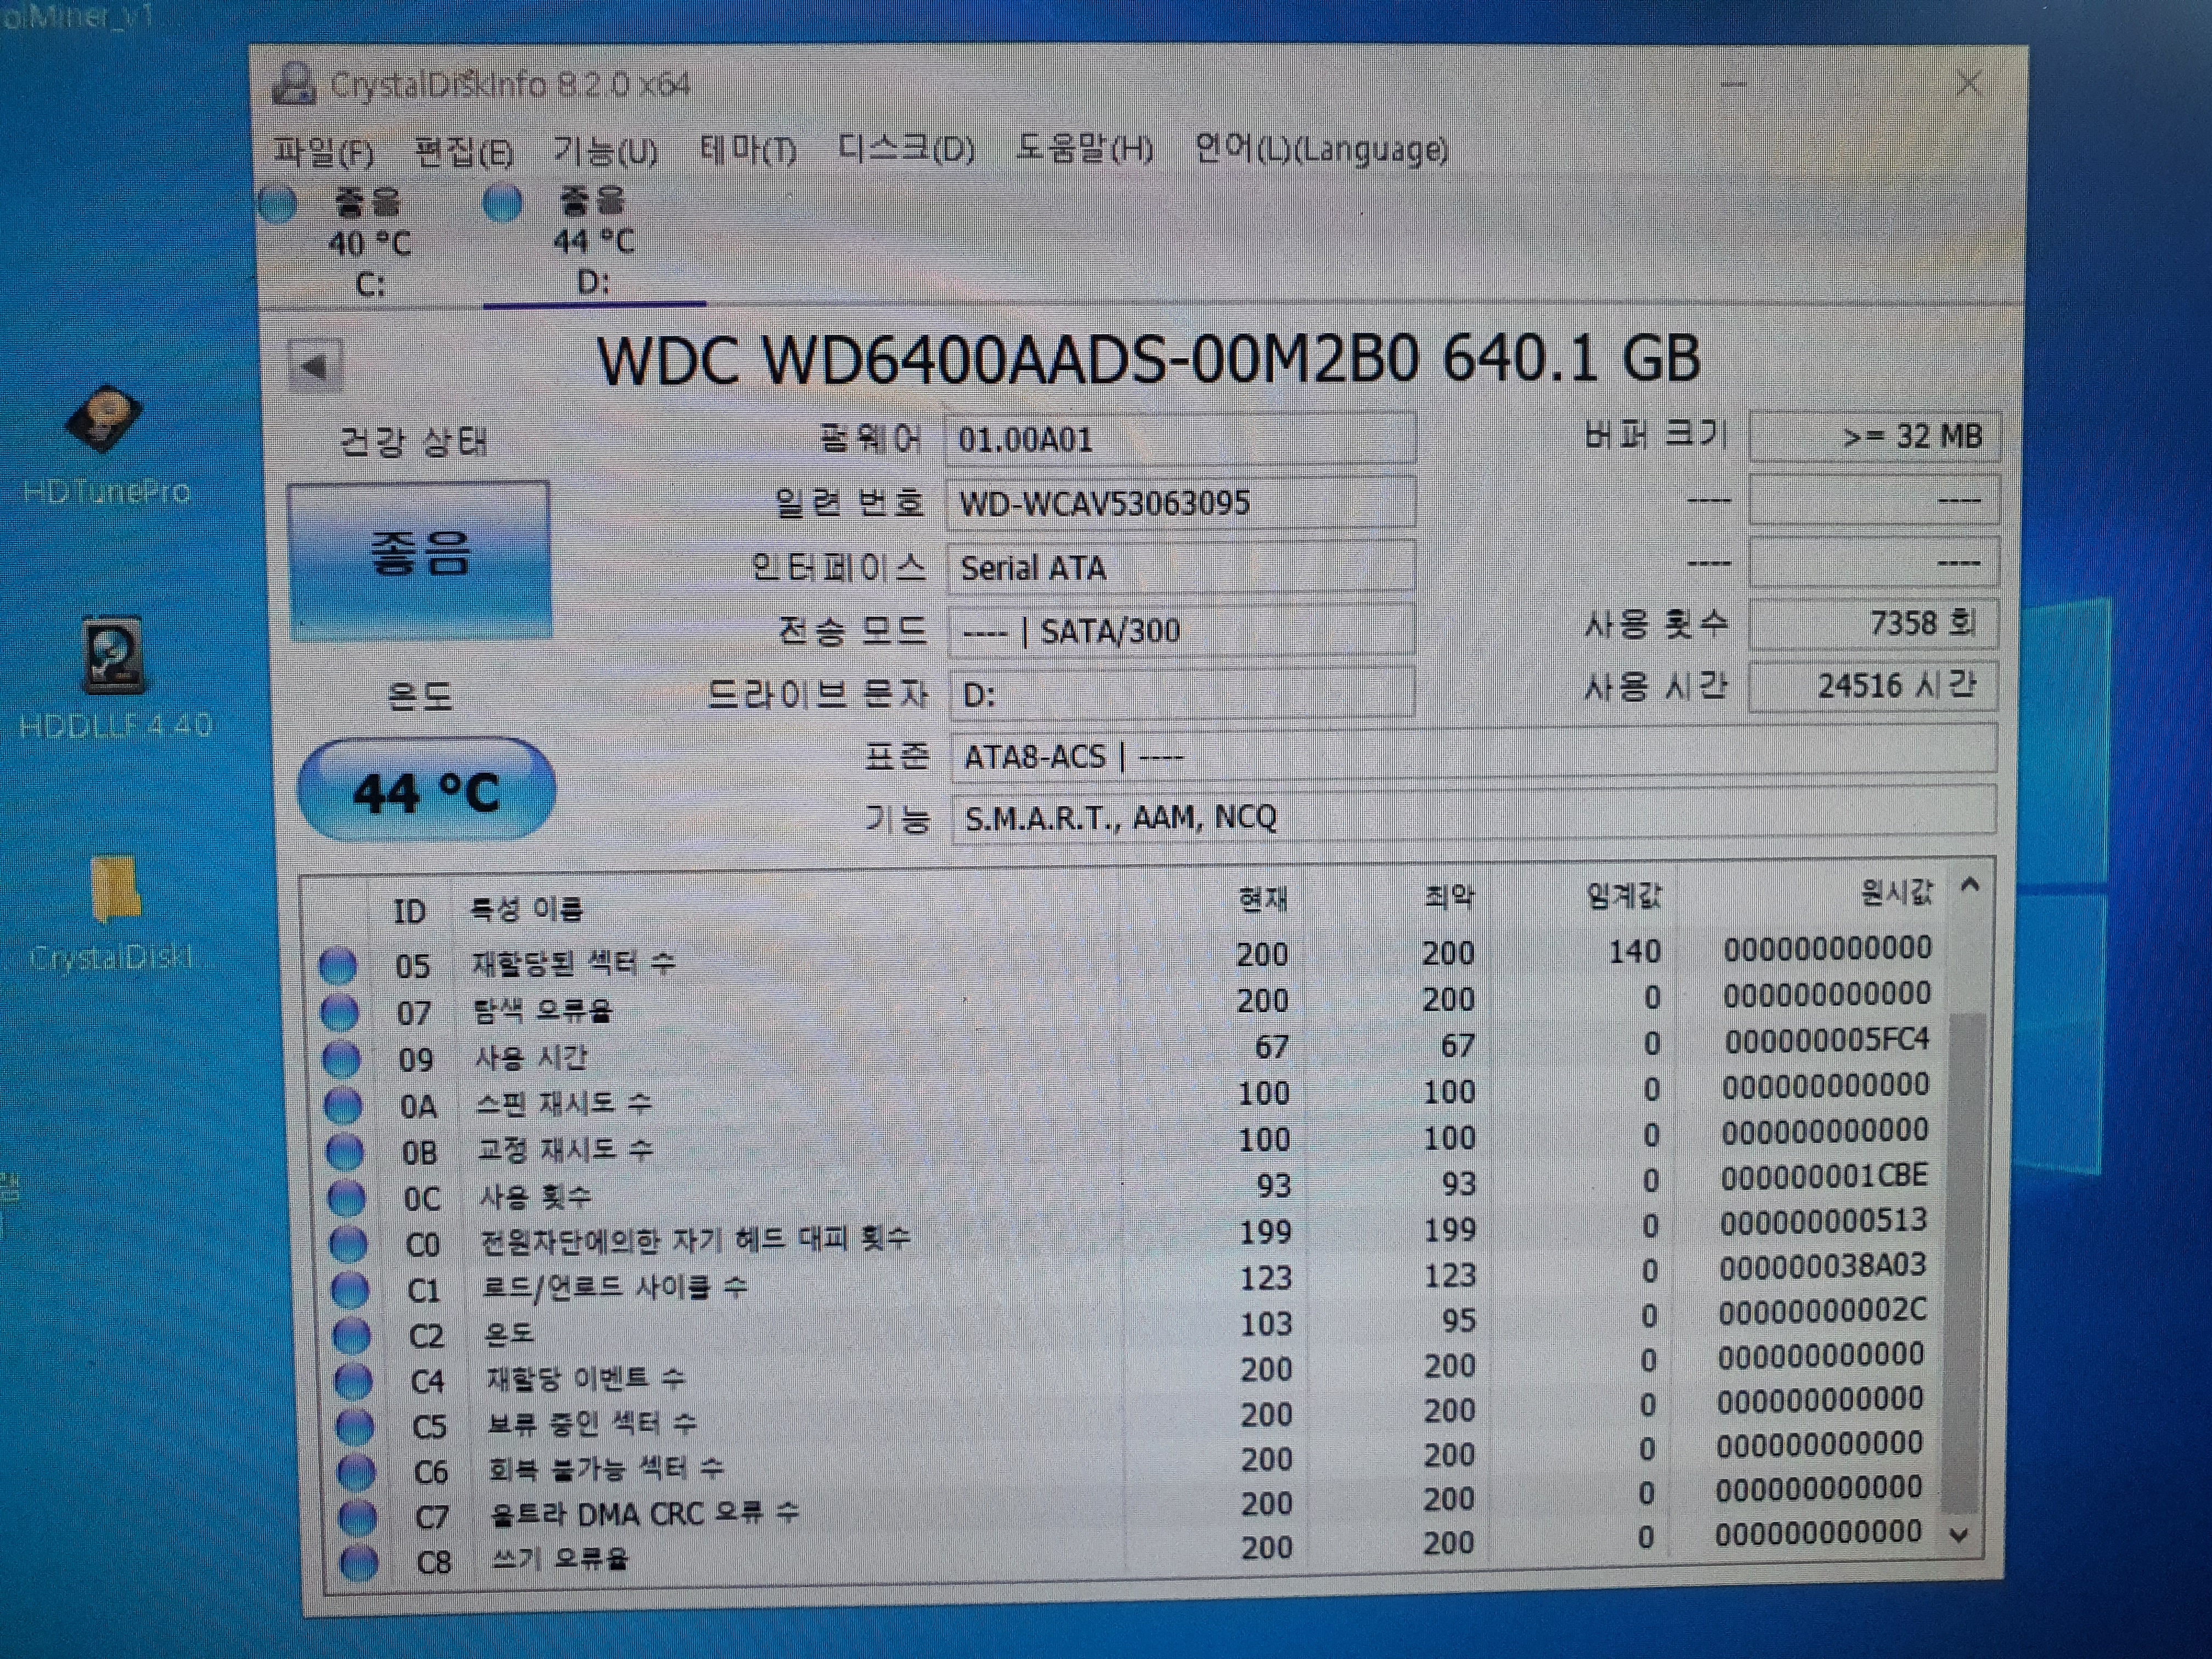The image size is (2212, 1659).
Task: Open the 테마(T) menu
Action: tap(748, 150)
